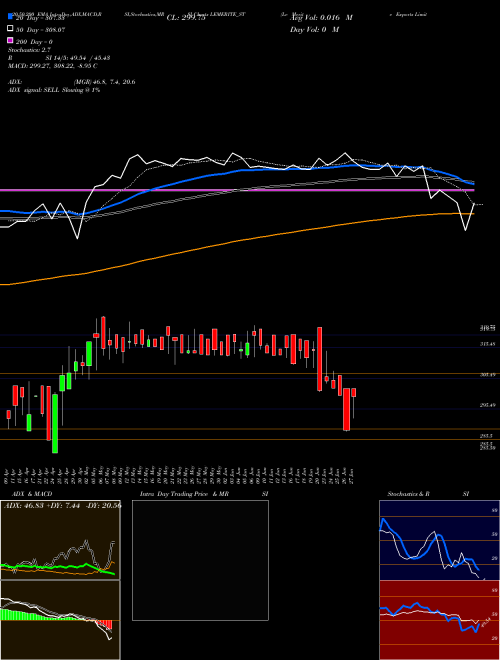Click the magenta 200 Day horizontal line
500x660 pixels.
click(237, 190)
